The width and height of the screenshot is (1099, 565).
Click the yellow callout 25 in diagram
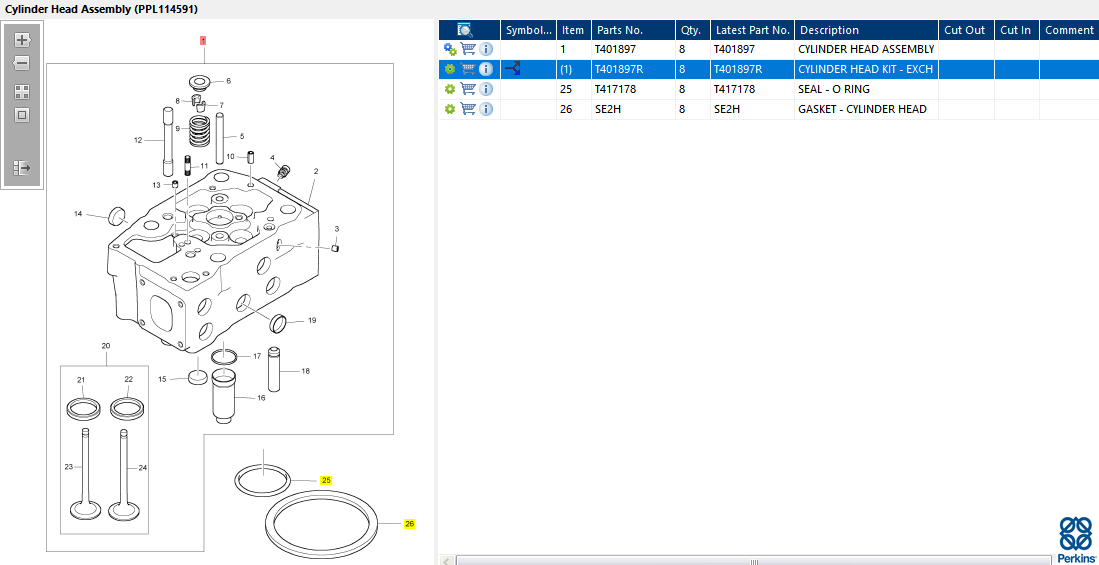[x=326, y=481]
